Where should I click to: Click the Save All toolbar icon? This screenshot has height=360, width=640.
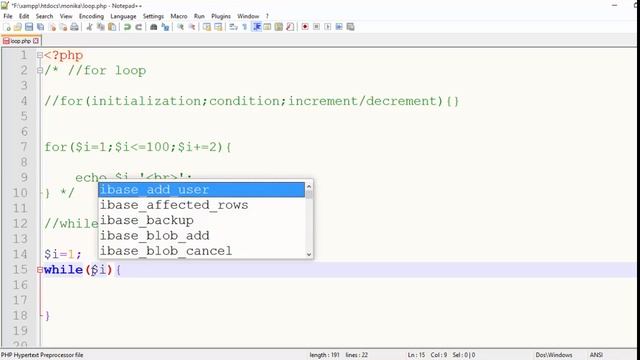[x=40, y=27]
